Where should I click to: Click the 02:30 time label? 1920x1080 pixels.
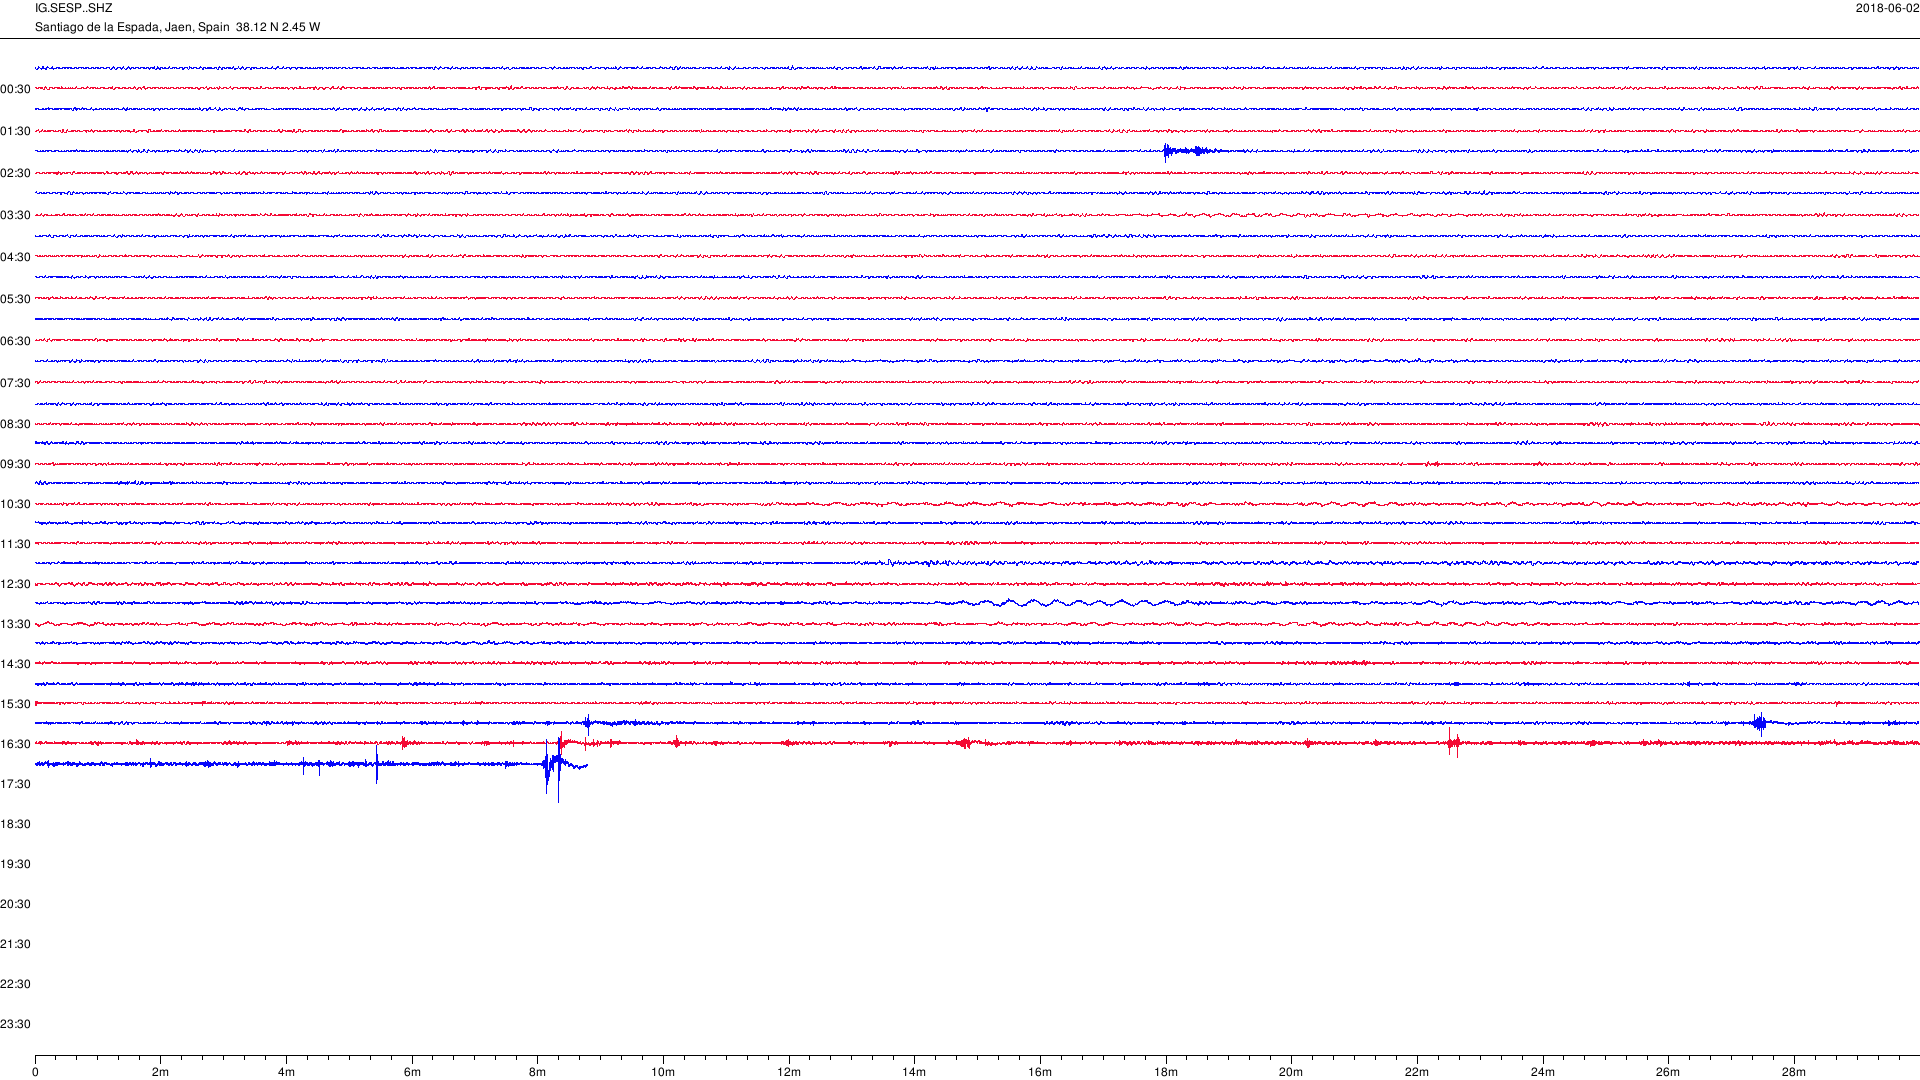point(15,173)
